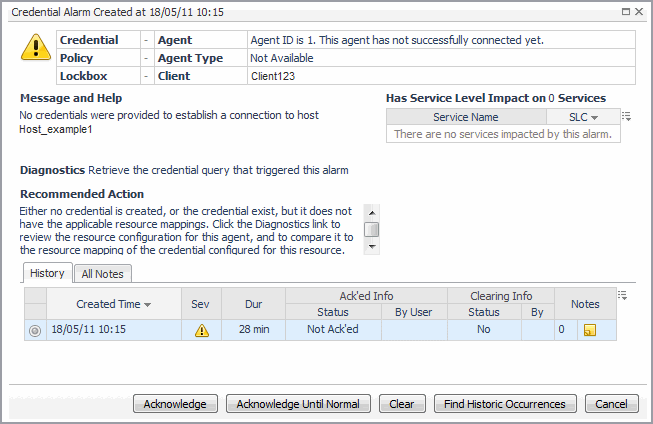Click the By User column header

[414, 312]
